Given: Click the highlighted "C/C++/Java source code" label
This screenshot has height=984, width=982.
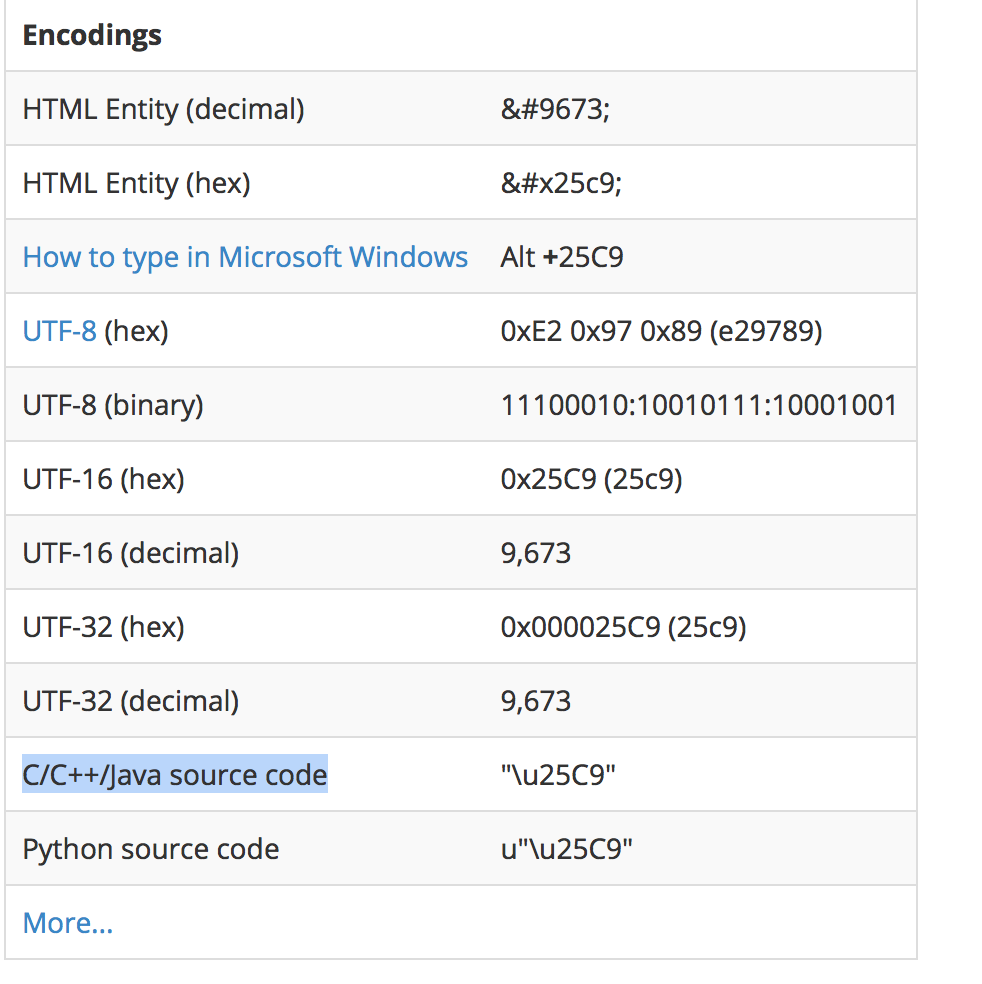Looking at the screenshot, I should point(175,775).
